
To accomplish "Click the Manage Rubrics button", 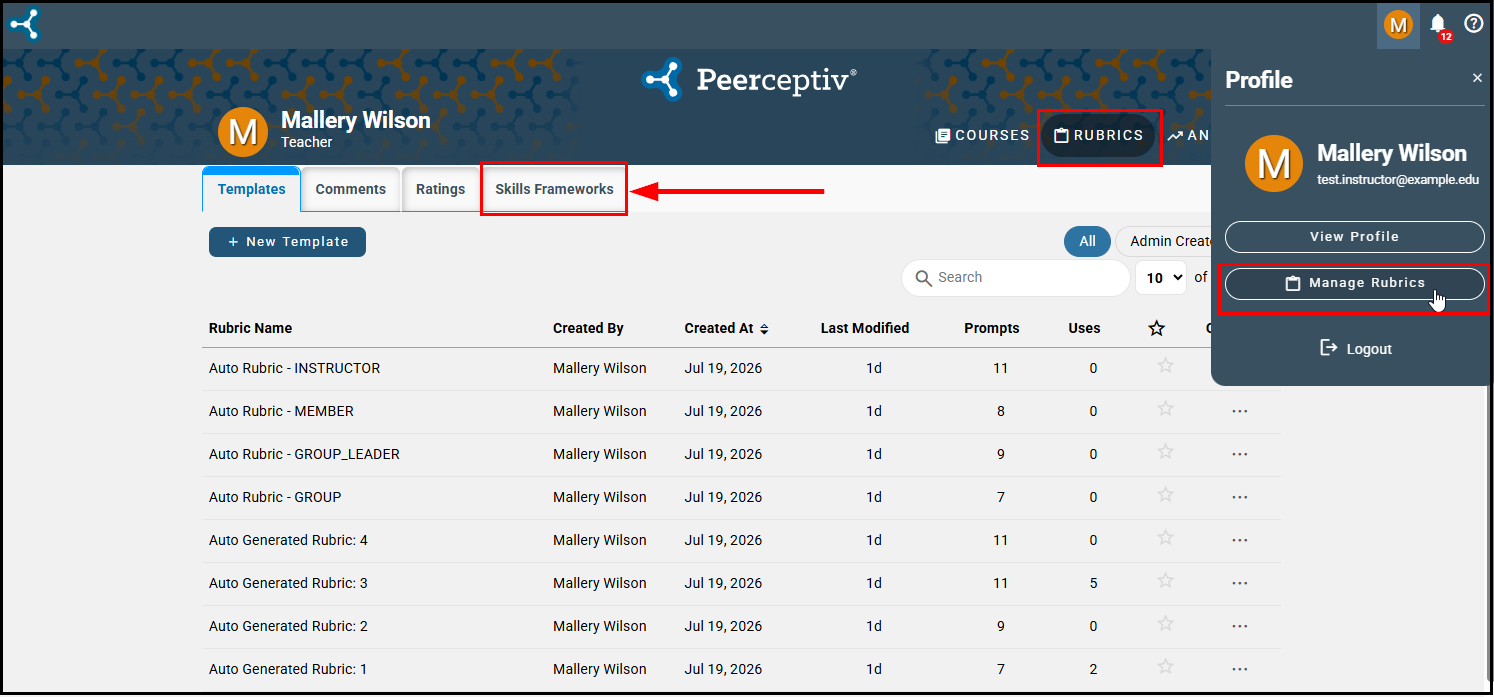I will (x=1354, y=283).
